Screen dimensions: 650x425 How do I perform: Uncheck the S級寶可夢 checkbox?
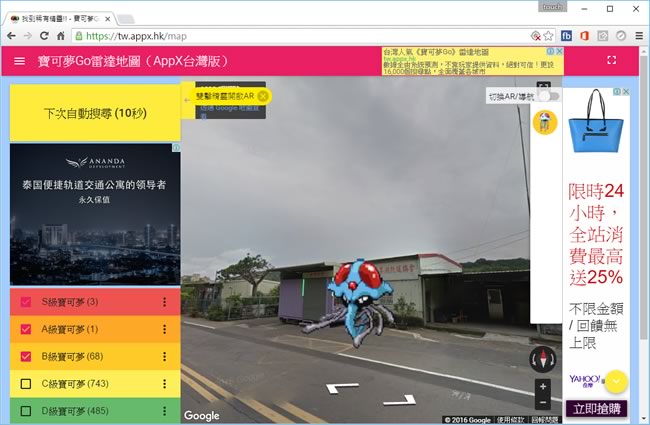26,302
